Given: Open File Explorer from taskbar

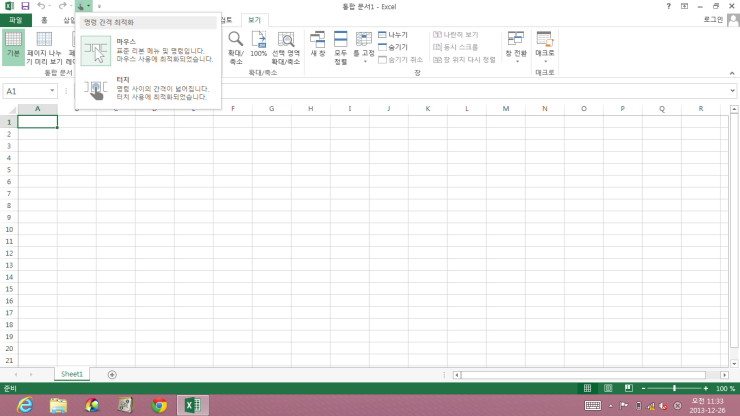Looking at the screenshot, I should coord(59,405).
